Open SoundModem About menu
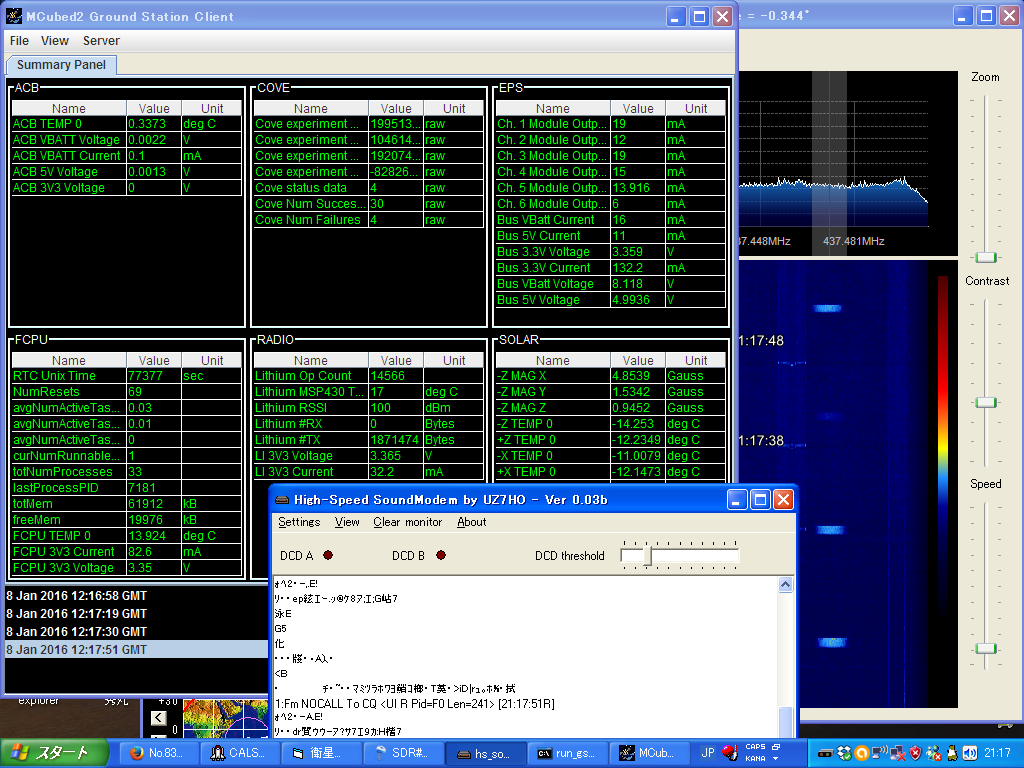 472,522
